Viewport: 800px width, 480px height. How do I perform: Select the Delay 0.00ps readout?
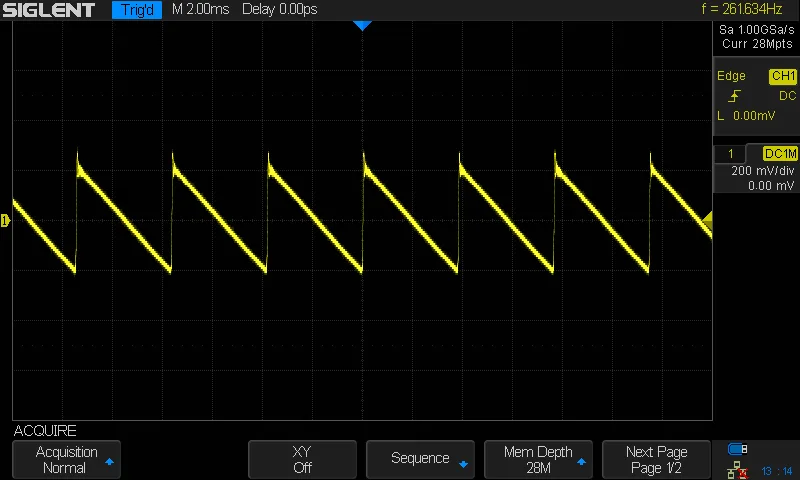(280, 9)
